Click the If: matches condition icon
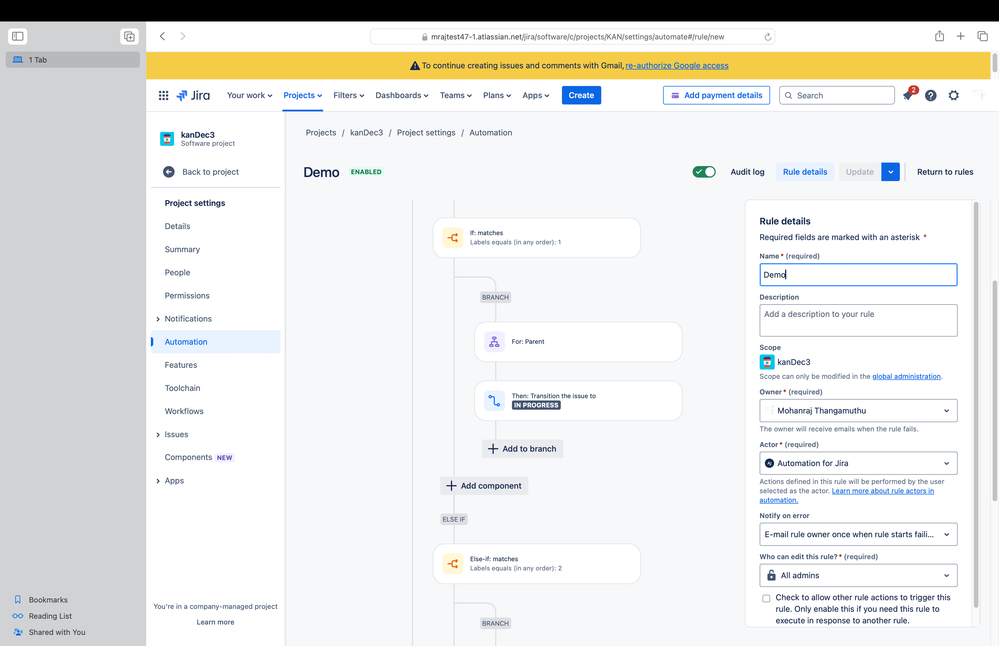Screen dimensions: 999x646 [453, 238]
